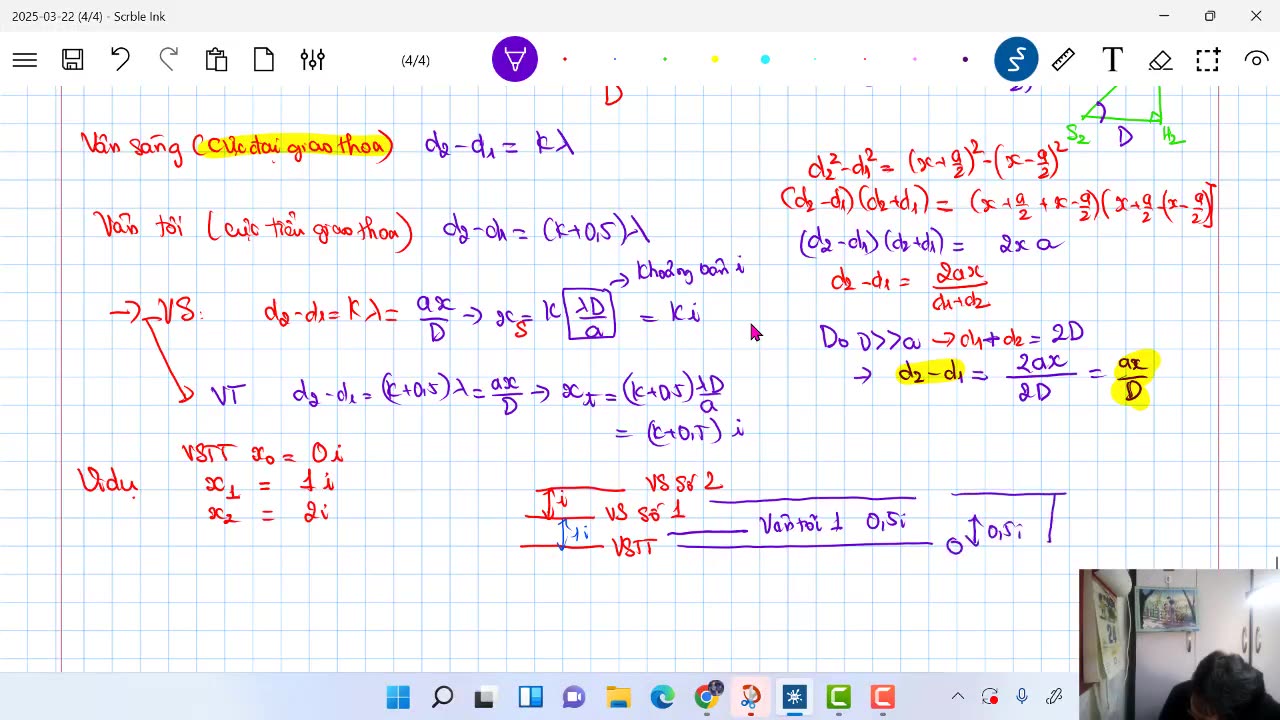Click the webcam video thumbnail
The image size is (1280, 720).
click(1179, 644)
